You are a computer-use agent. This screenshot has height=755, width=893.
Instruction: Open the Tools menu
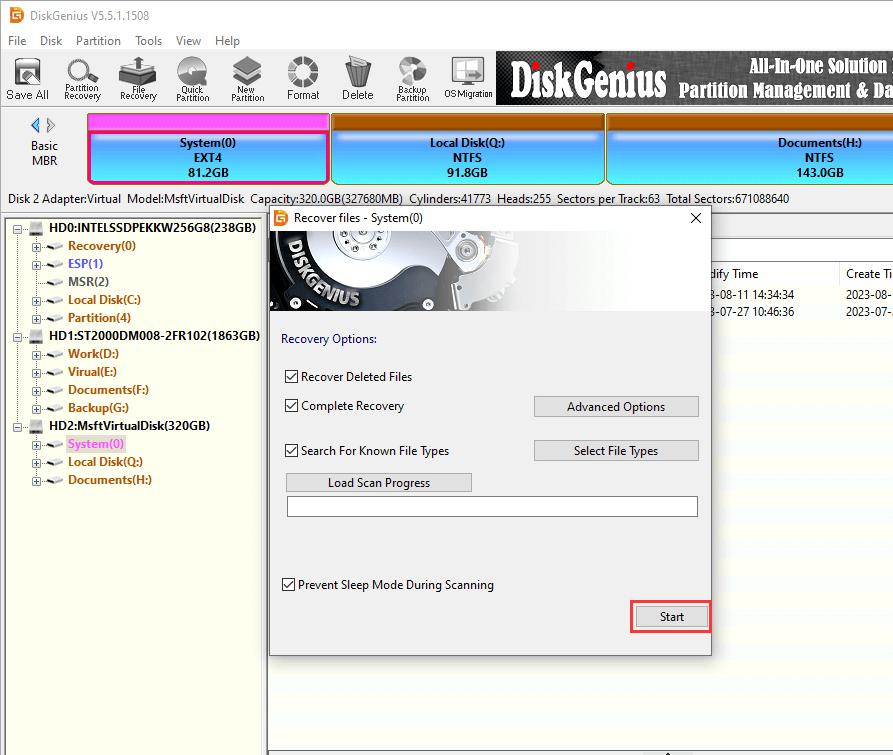pyautogui.click(x=149, y=41)
